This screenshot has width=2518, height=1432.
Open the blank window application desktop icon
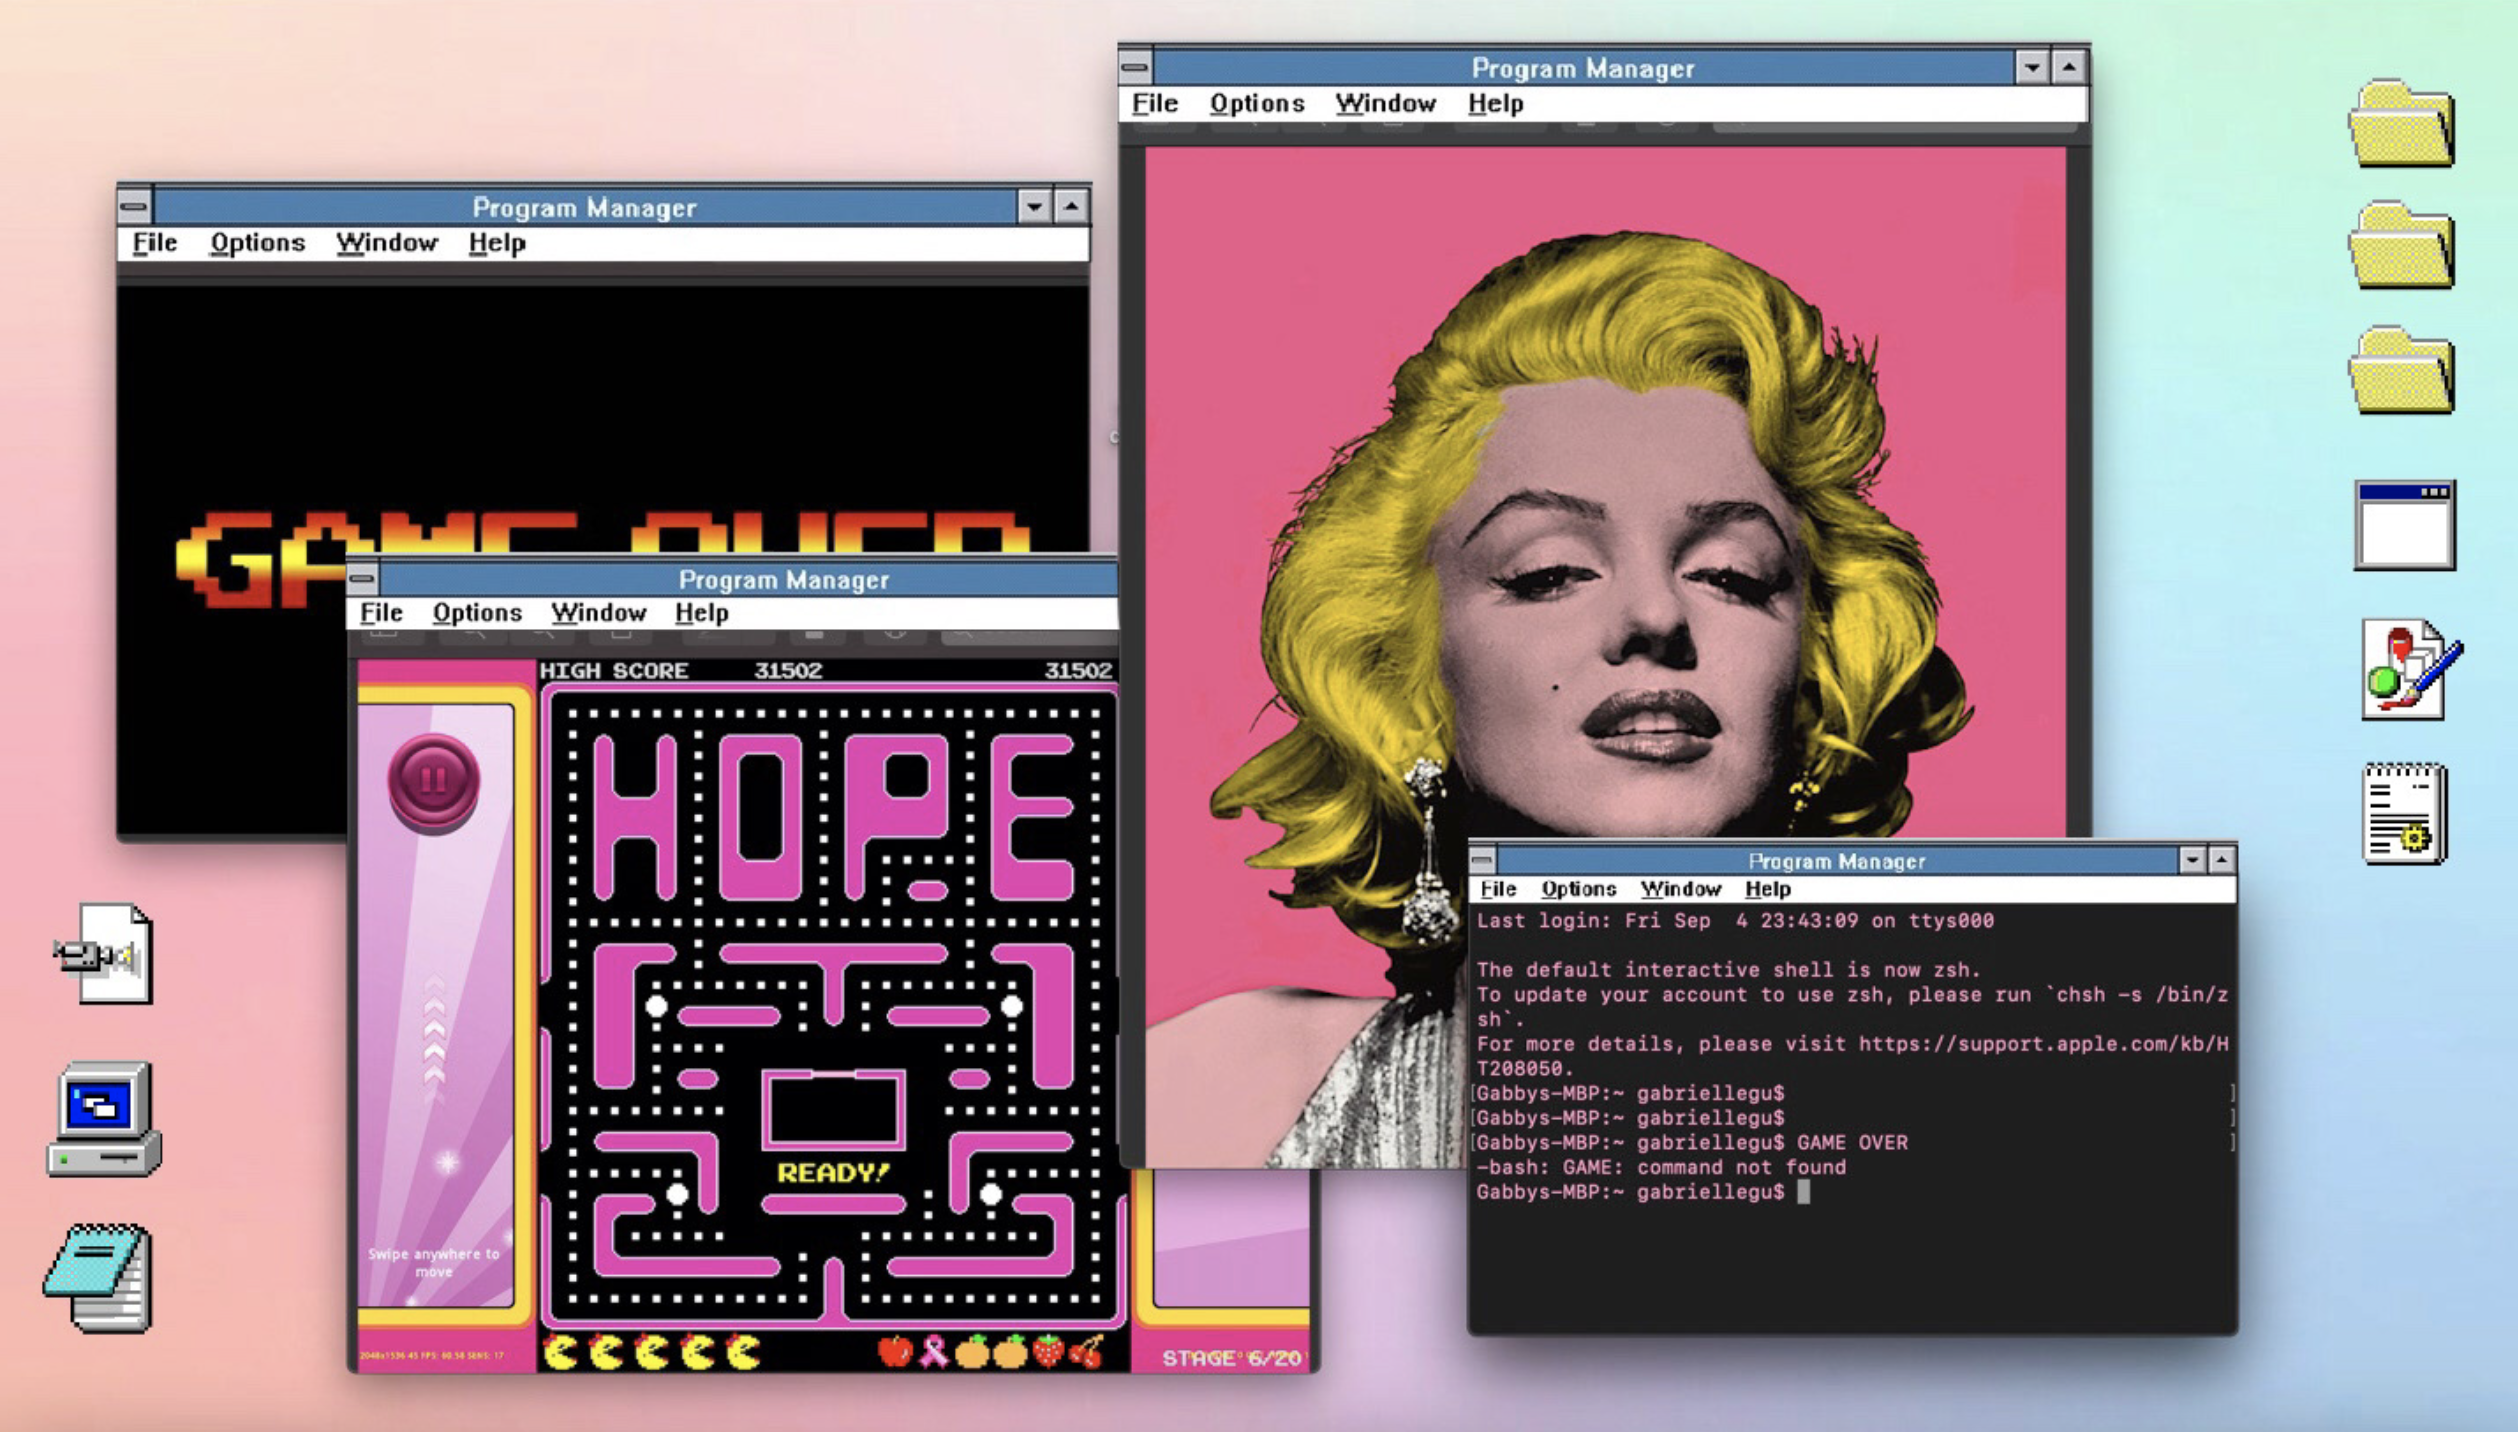tap(2404, 525)
